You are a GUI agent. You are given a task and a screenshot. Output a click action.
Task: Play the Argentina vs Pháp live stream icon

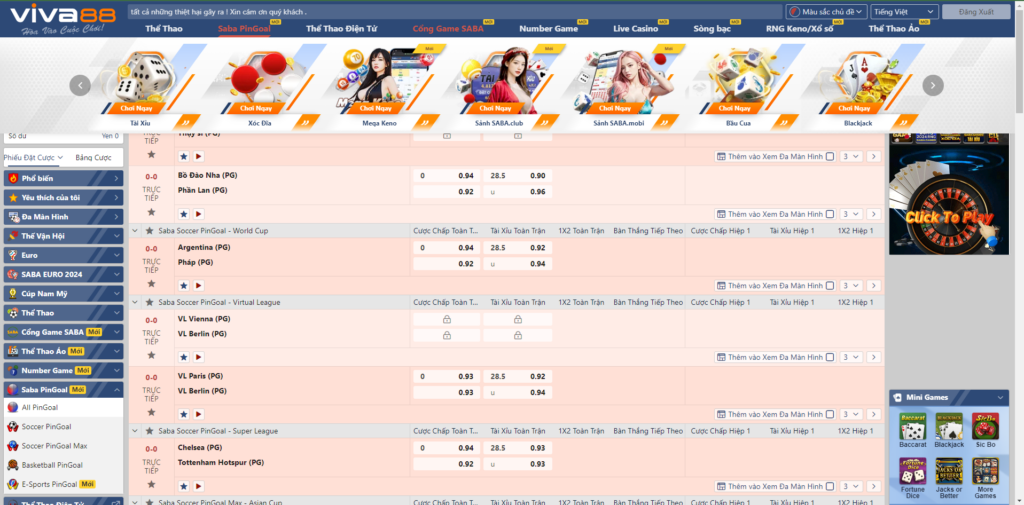point(199,285)
